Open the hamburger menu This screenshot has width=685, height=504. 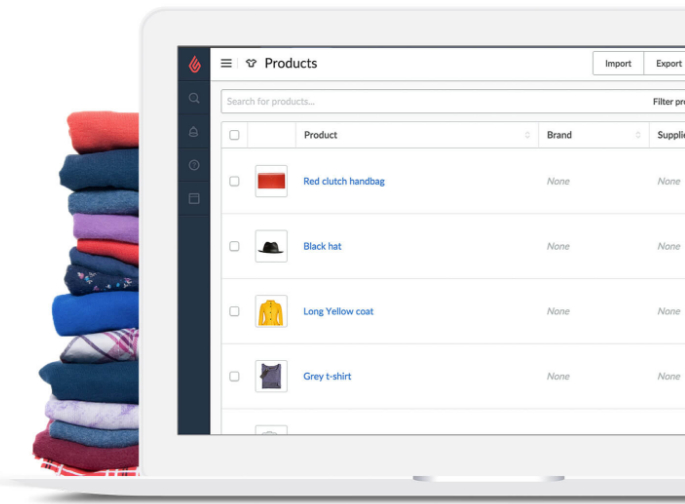(226, 63)
